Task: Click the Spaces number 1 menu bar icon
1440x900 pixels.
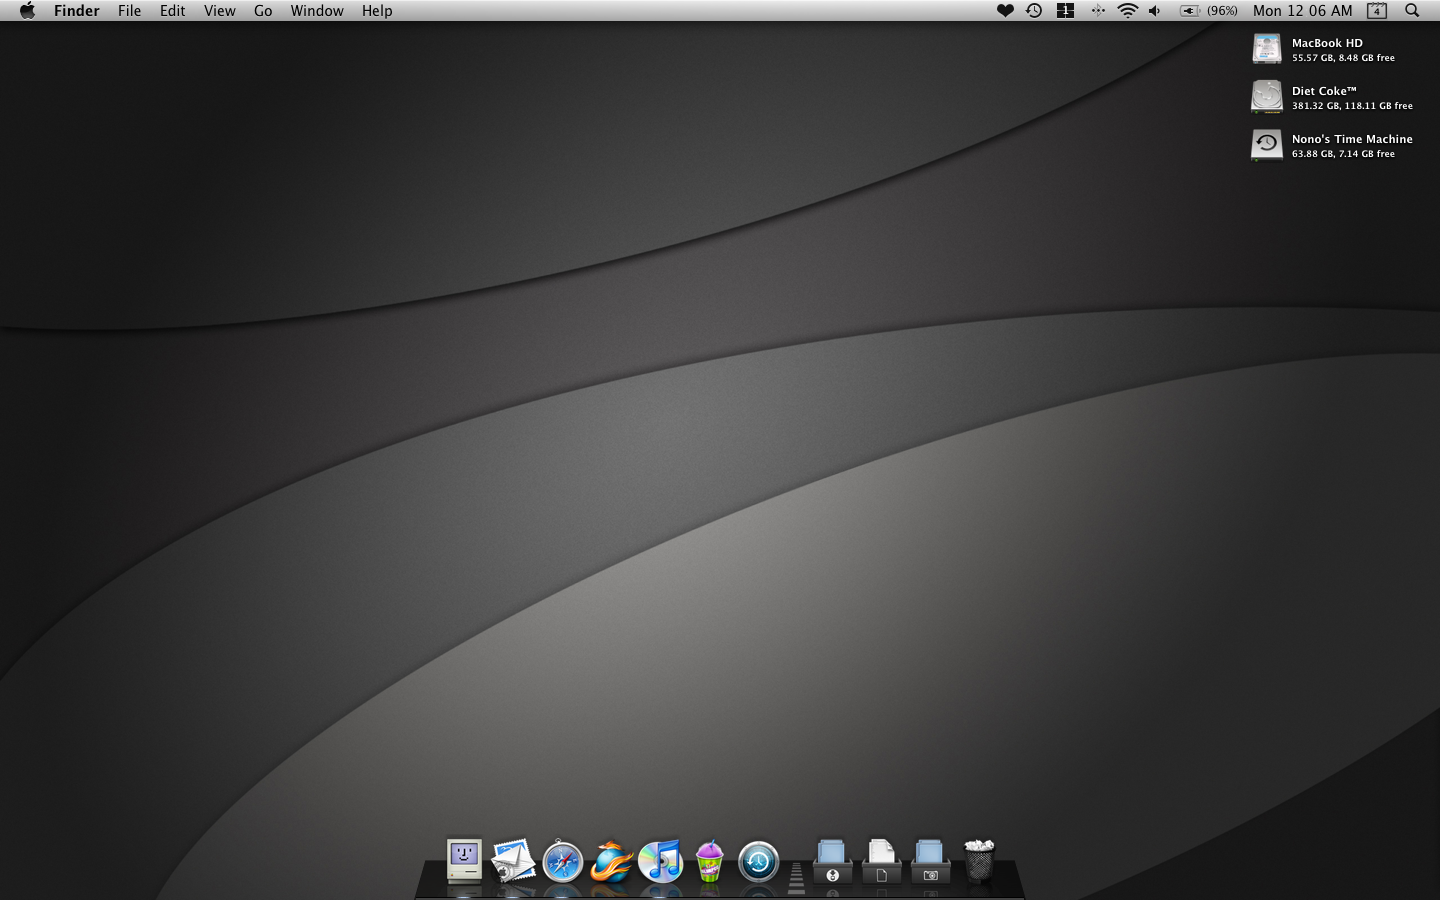Action: coord(1065,10)
